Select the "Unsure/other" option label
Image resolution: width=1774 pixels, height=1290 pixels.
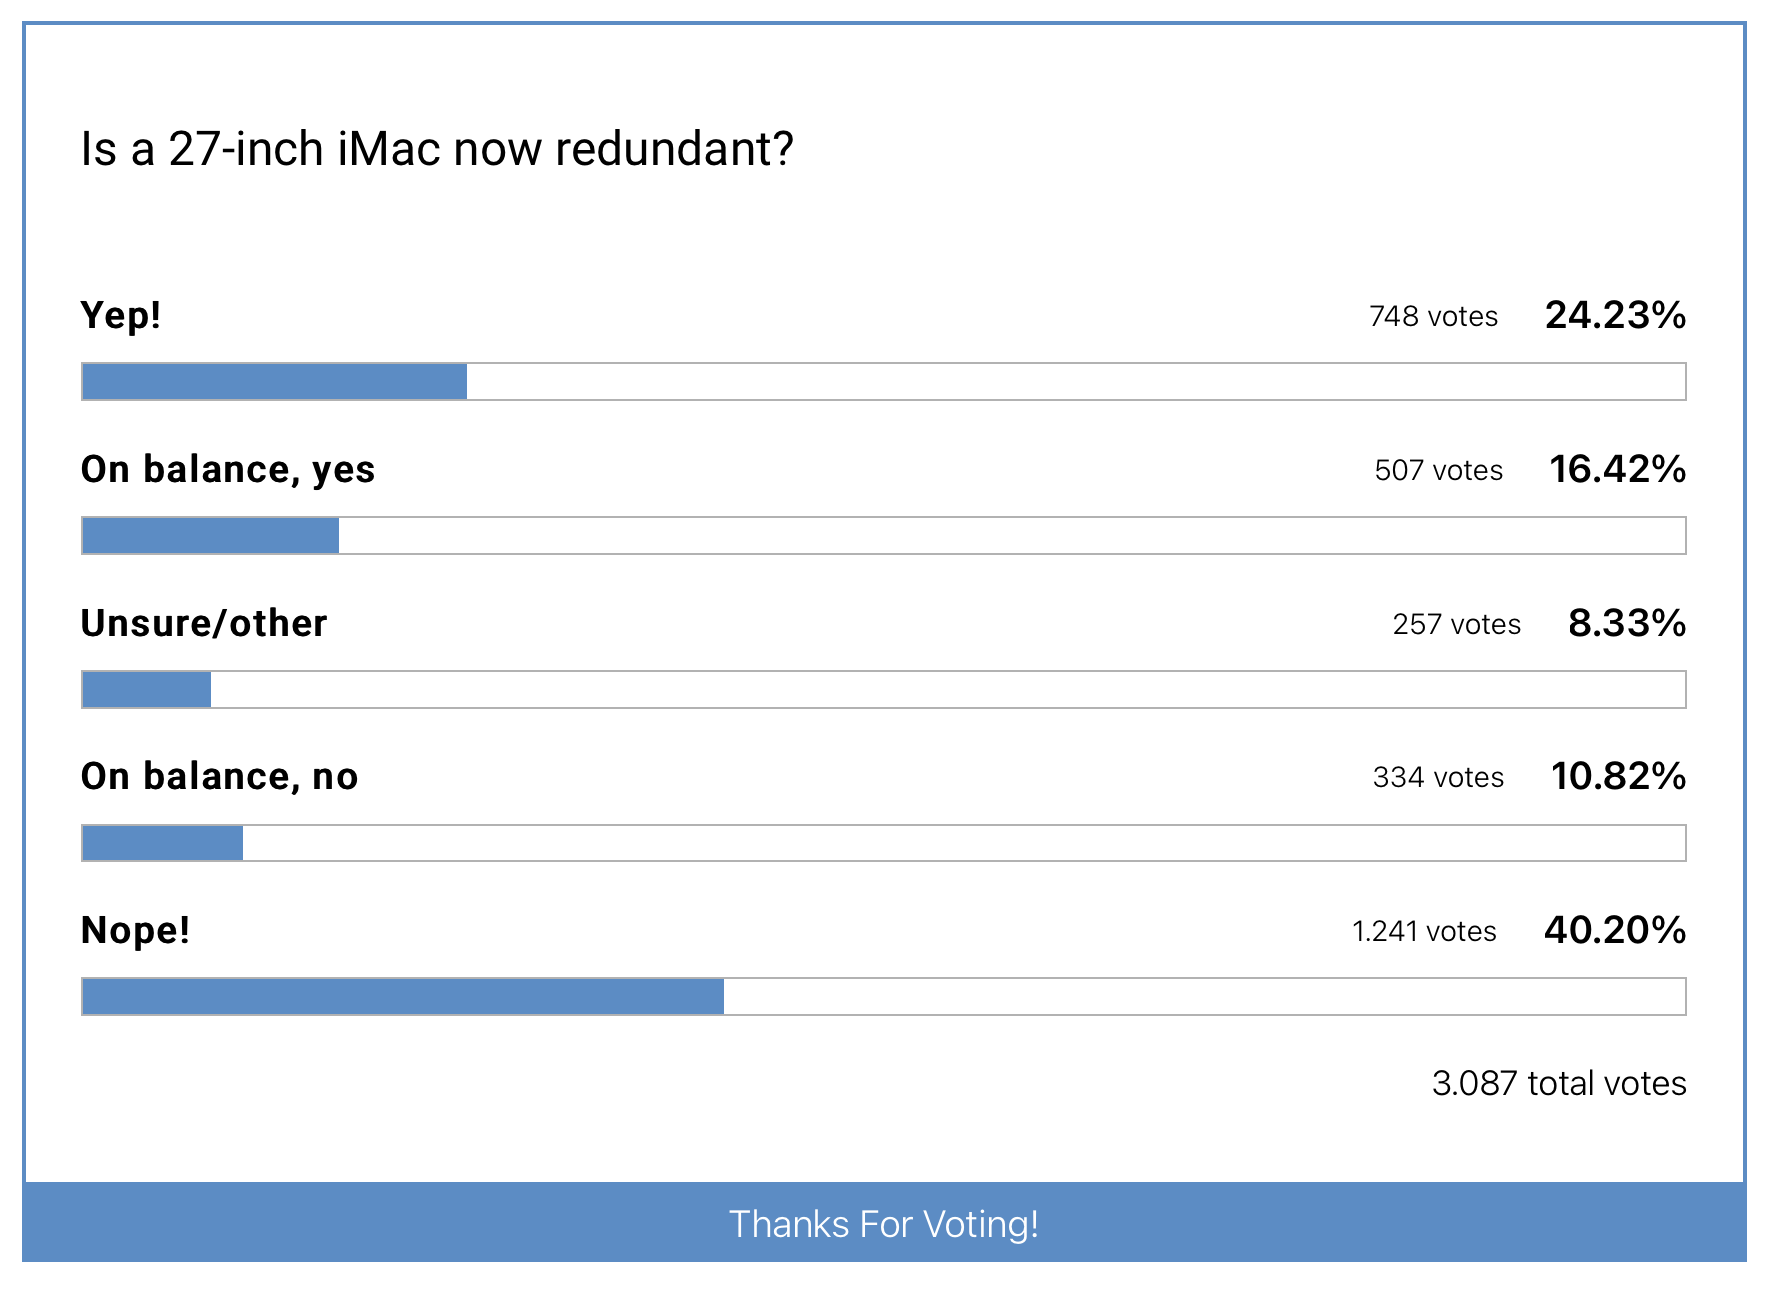204,624
